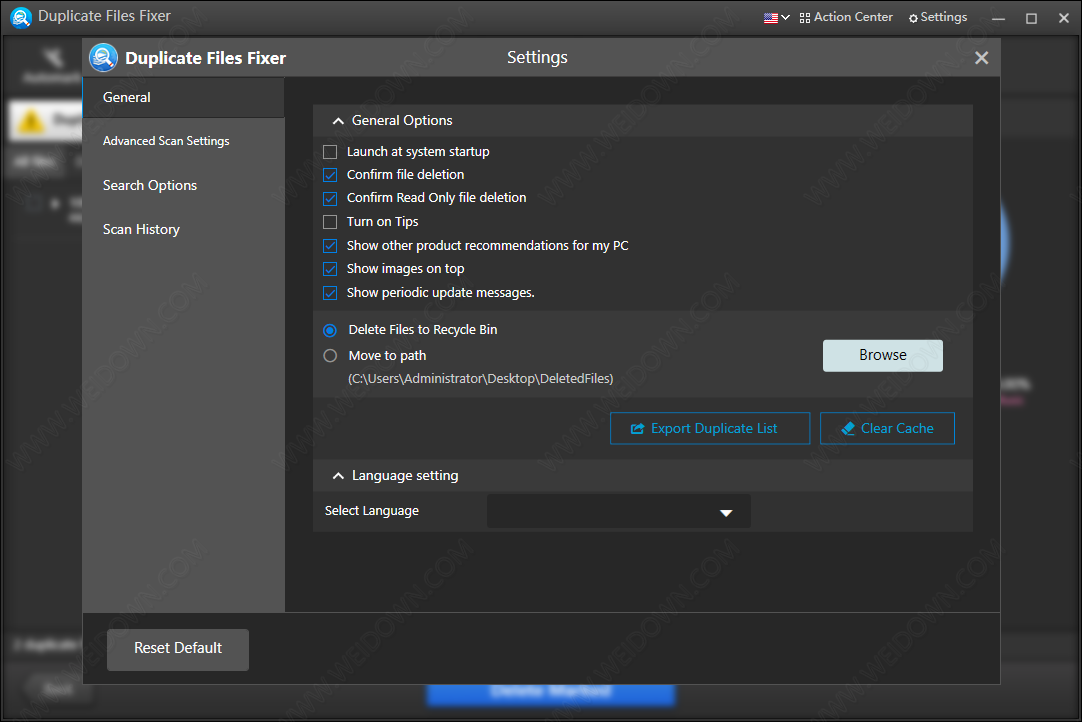
Task: Enable Launch at system startup checkbox
Action: click(330, 152)
